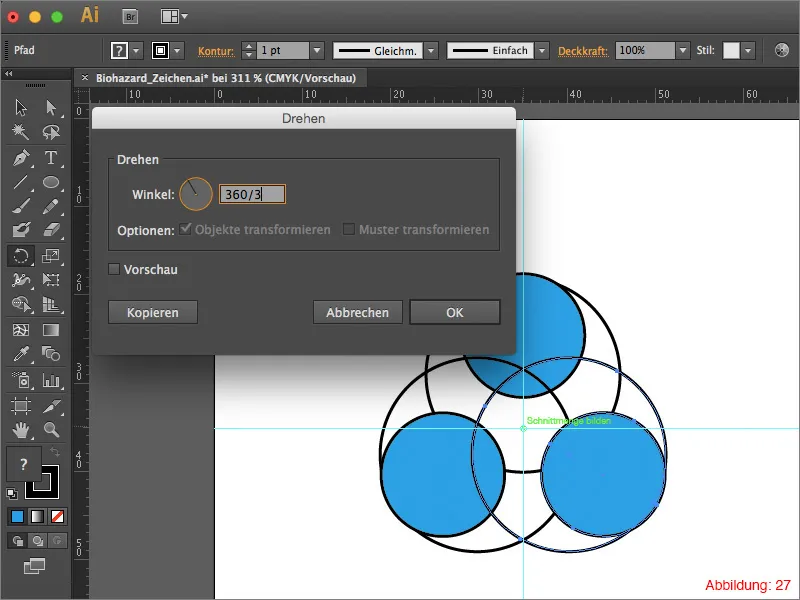Open the fill color dropdown arrow
This screenshot has height=600, width=800.
tap(136, 51)
